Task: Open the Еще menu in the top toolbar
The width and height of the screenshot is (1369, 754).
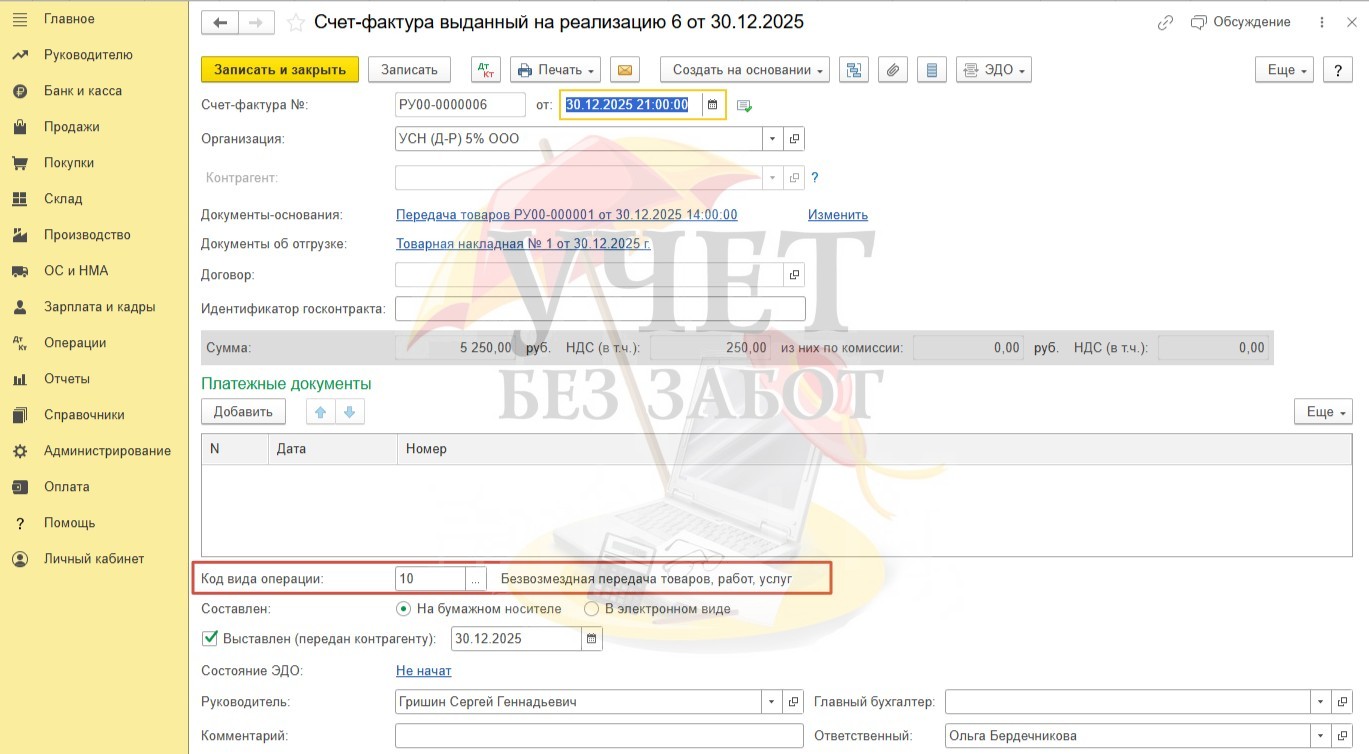Action: [x=1284, y=70]
